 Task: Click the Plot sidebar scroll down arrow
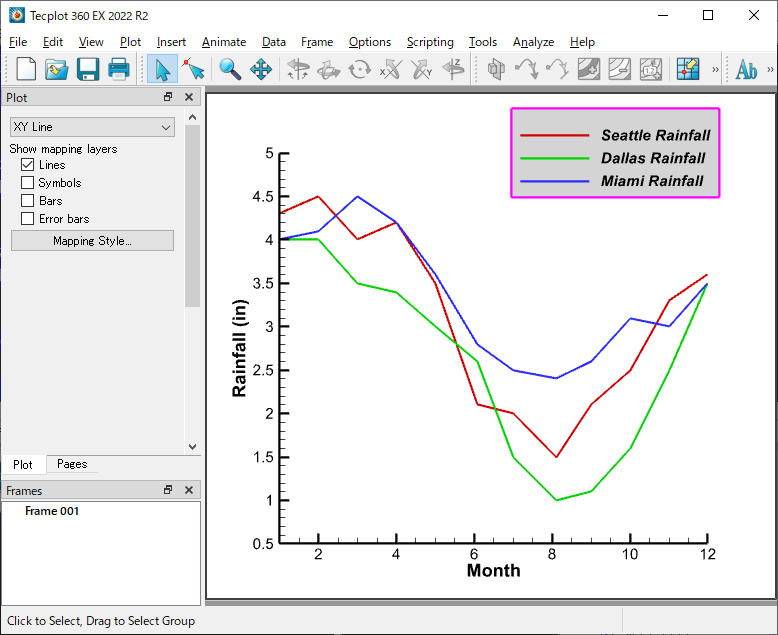[x=193, y=446]
